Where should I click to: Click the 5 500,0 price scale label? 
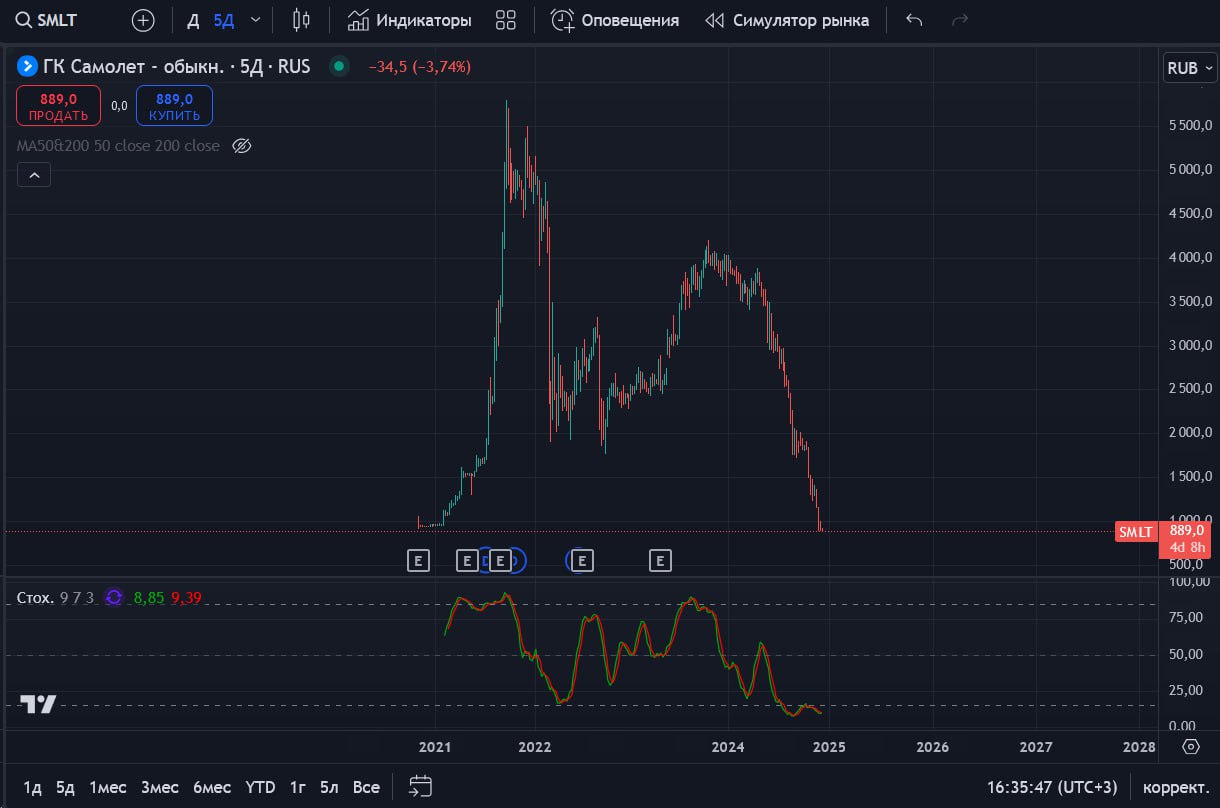pos(1190,126)
